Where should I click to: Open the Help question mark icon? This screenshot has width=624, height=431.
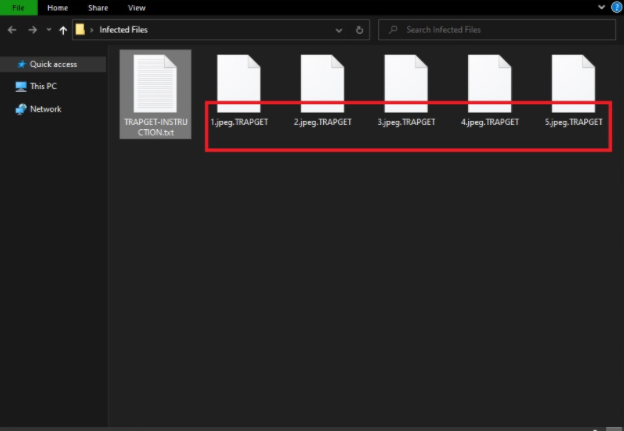point(616,8)
